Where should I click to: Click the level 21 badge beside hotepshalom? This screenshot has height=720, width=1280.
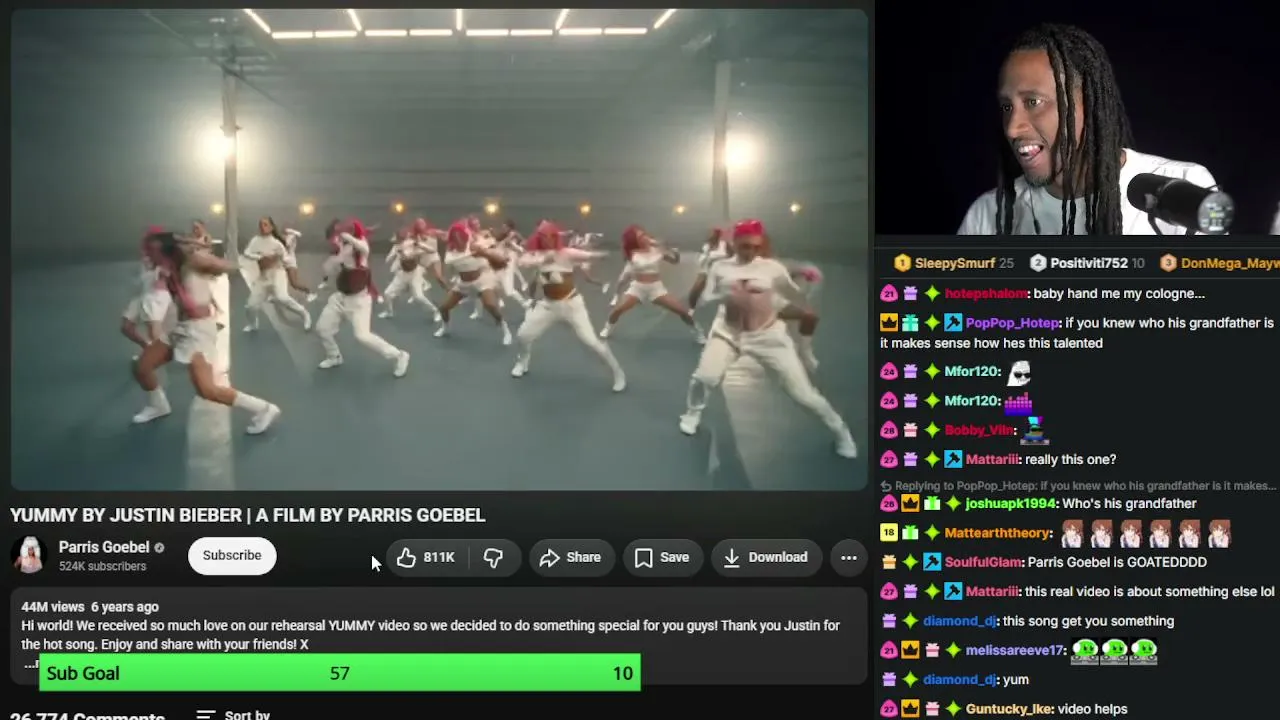pyautogui.click(x=888, y=294)
